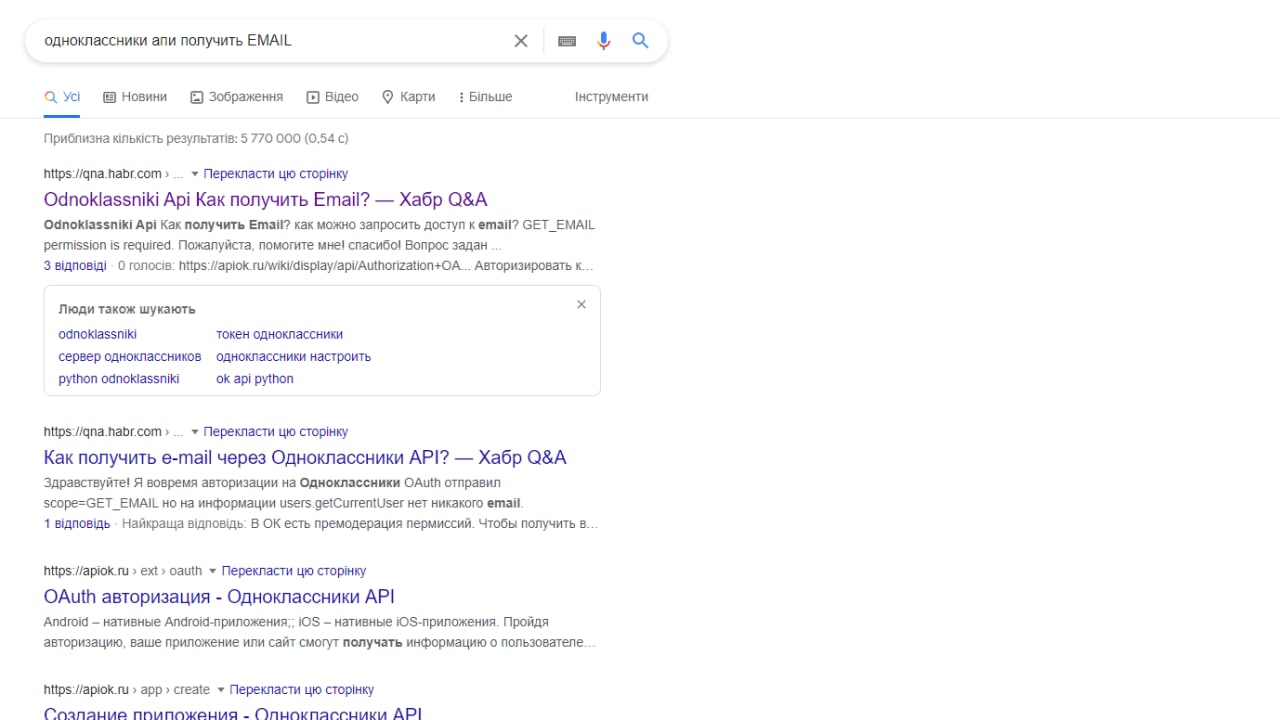Click the search query input field

pos(270,41)
